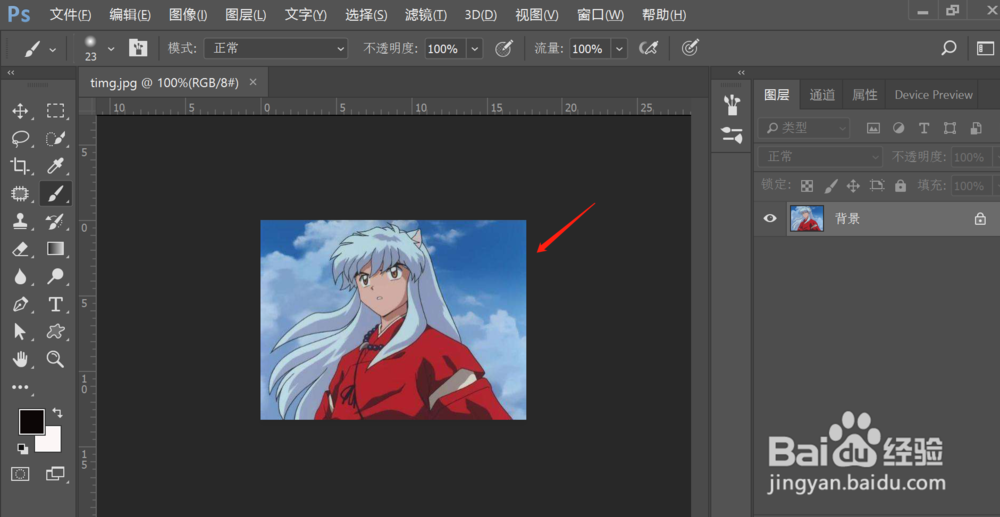The image size is (1000, 517).
Task: Select the Crop tool
Action: (20, 166)
